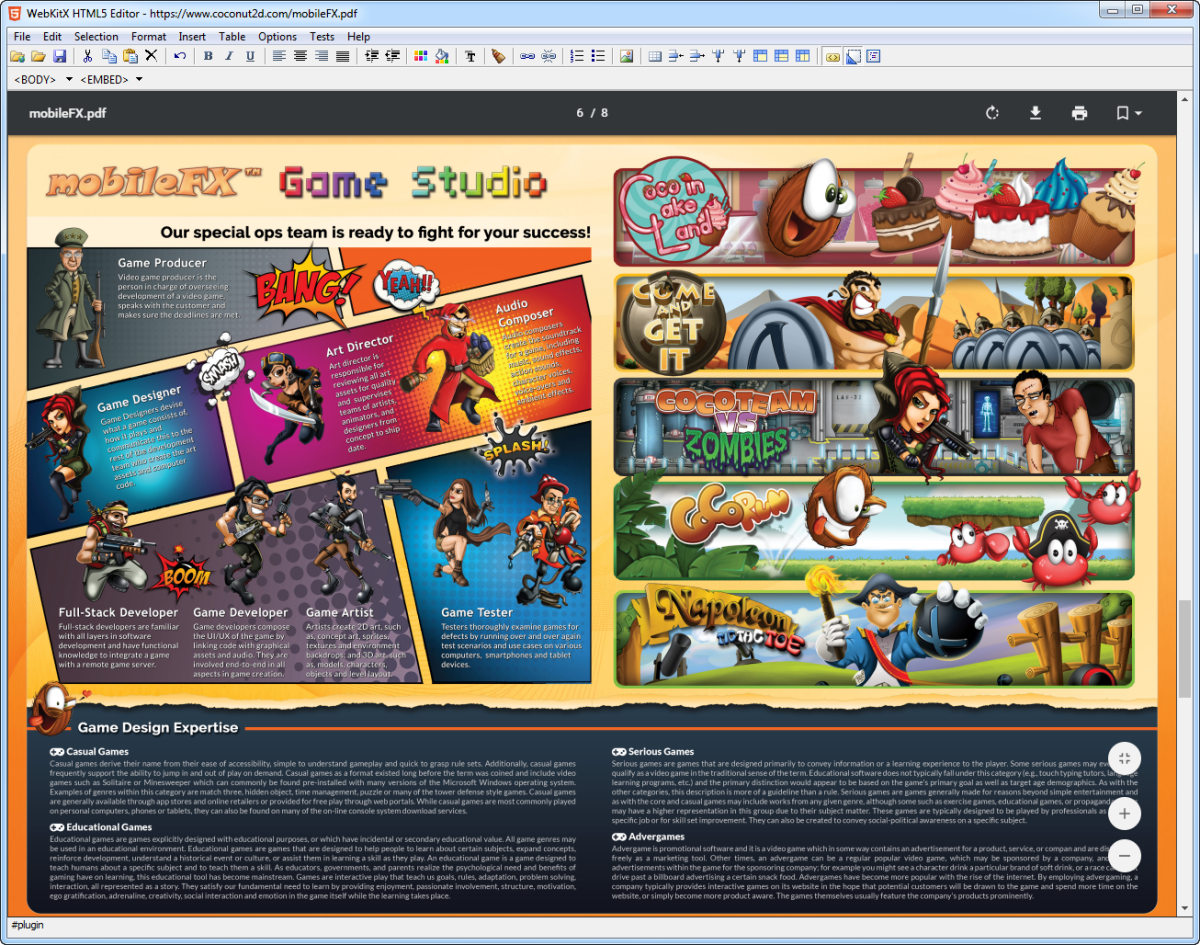Rotate the PDF page clockwise
The image size is (1200, 945).
pos(992,113)
